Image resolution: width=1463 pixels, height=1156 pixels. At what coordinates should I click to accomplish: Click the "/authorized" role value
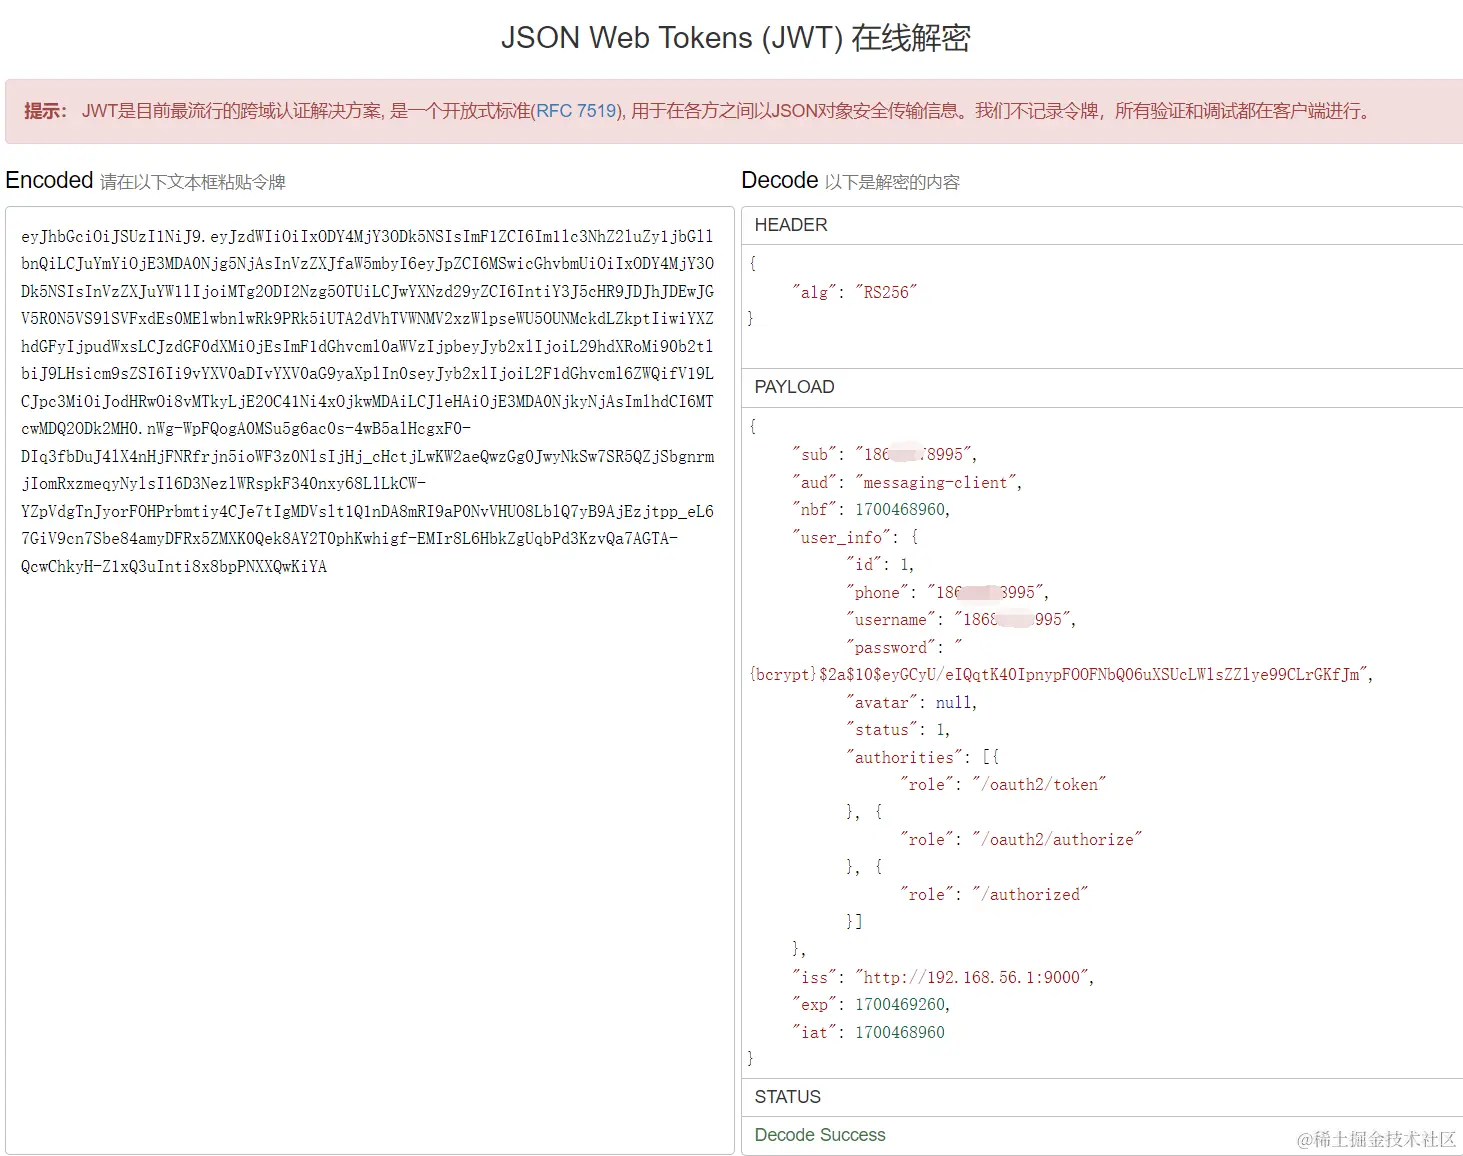click(x=1030, y=894)
